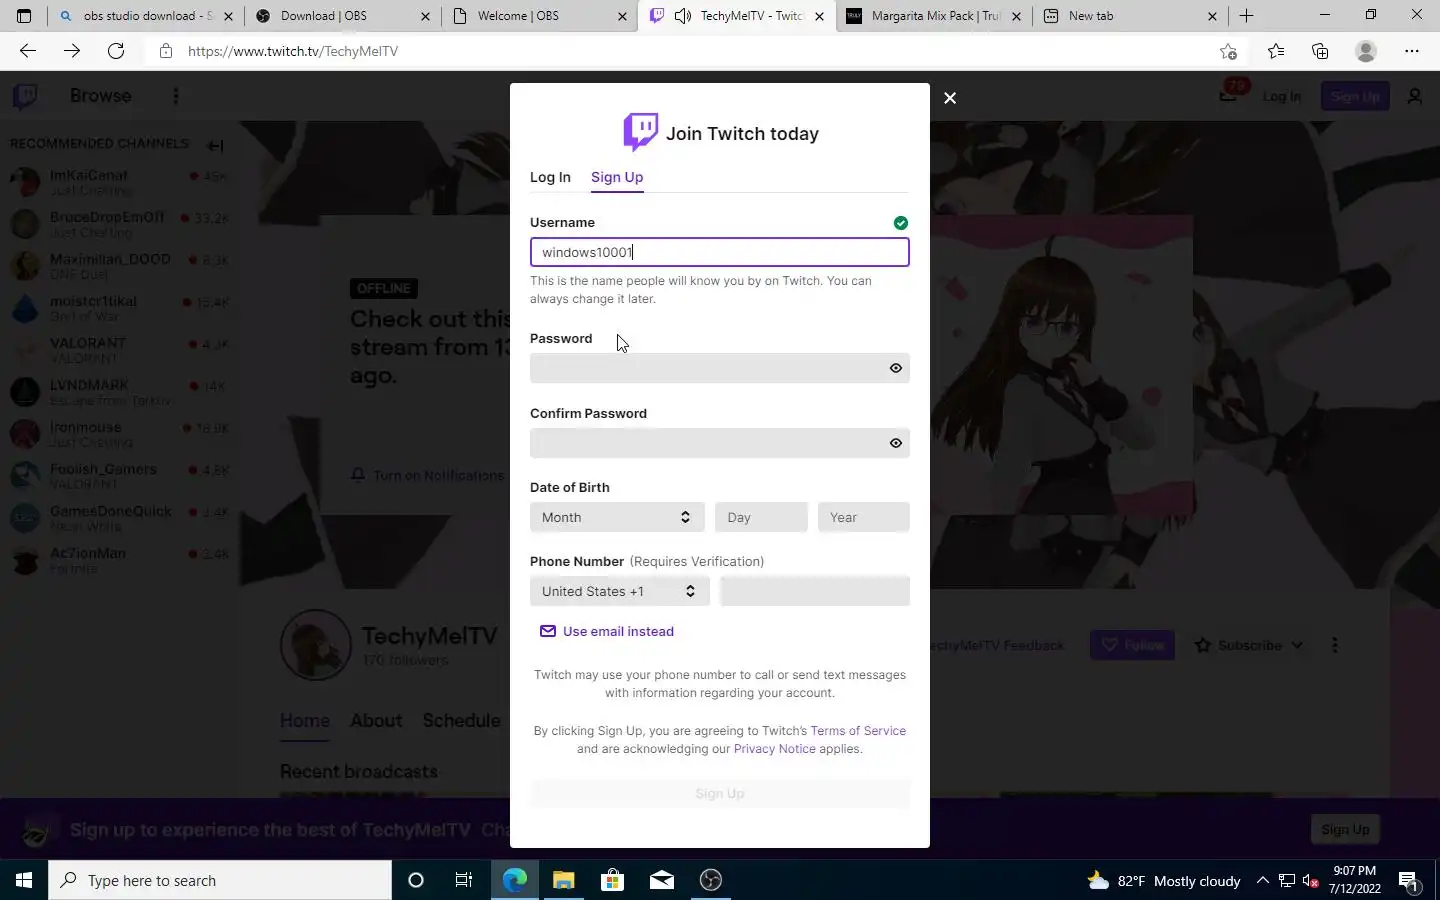Open the Favorites list icon

click(1276, 51)
